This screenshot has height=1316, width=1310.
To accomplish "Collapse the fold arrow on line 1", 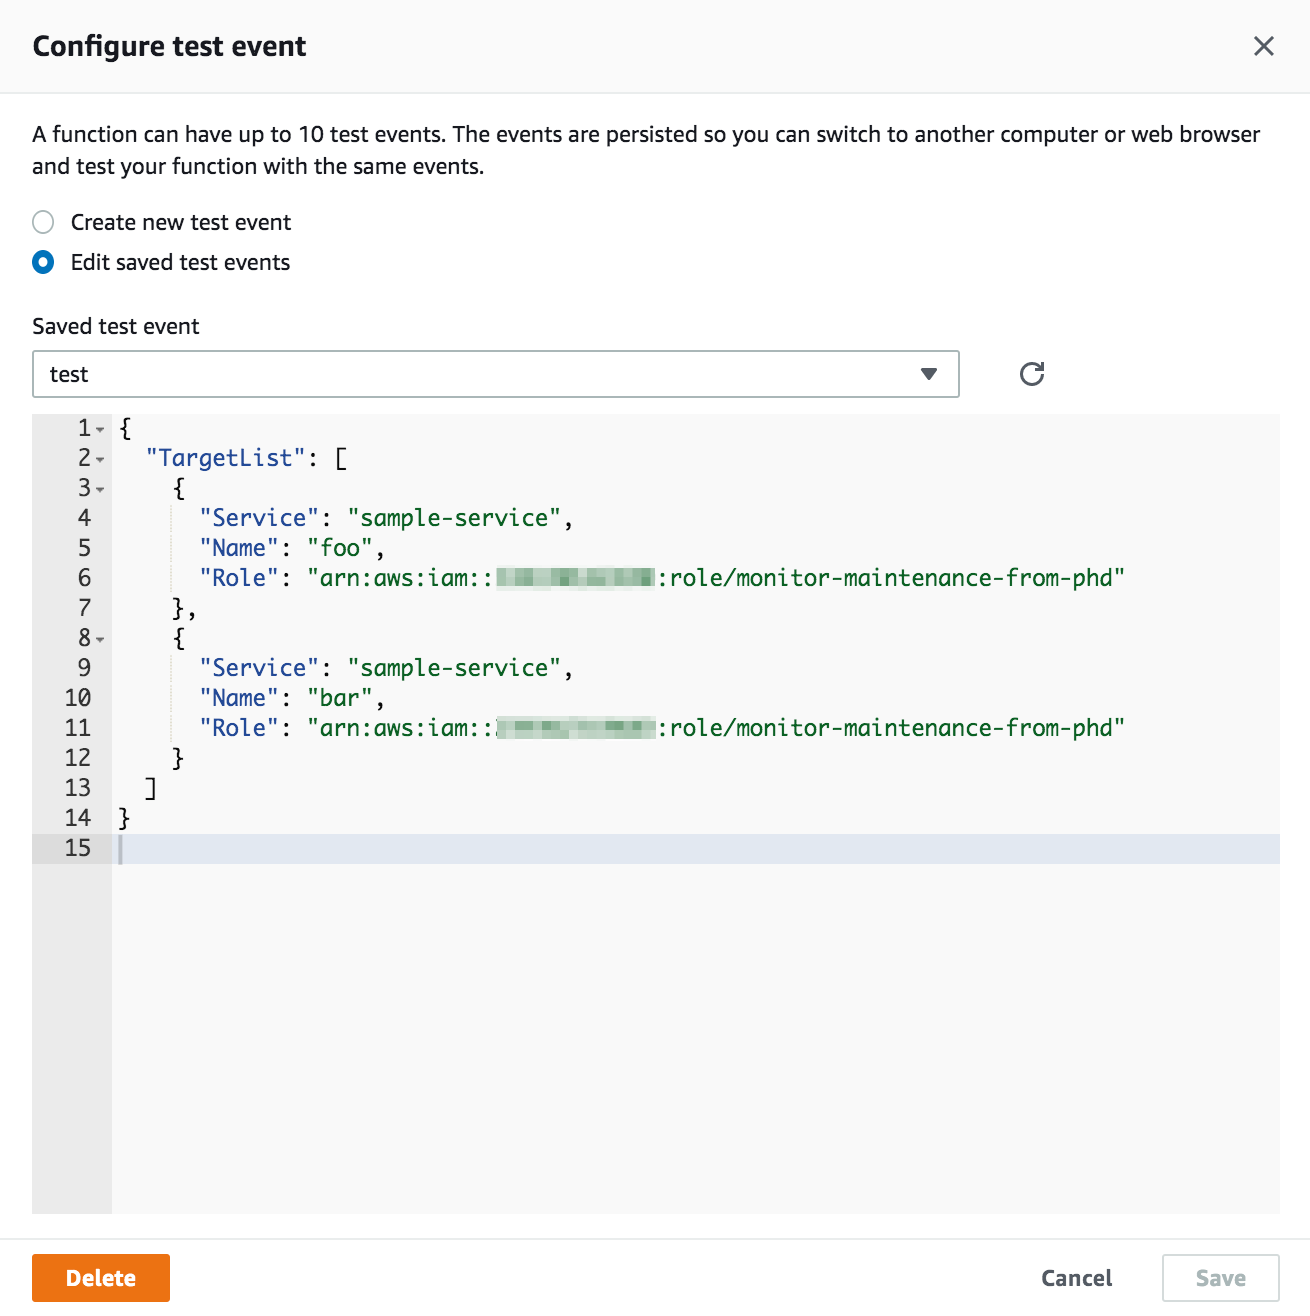I will (x=100, y=430).
